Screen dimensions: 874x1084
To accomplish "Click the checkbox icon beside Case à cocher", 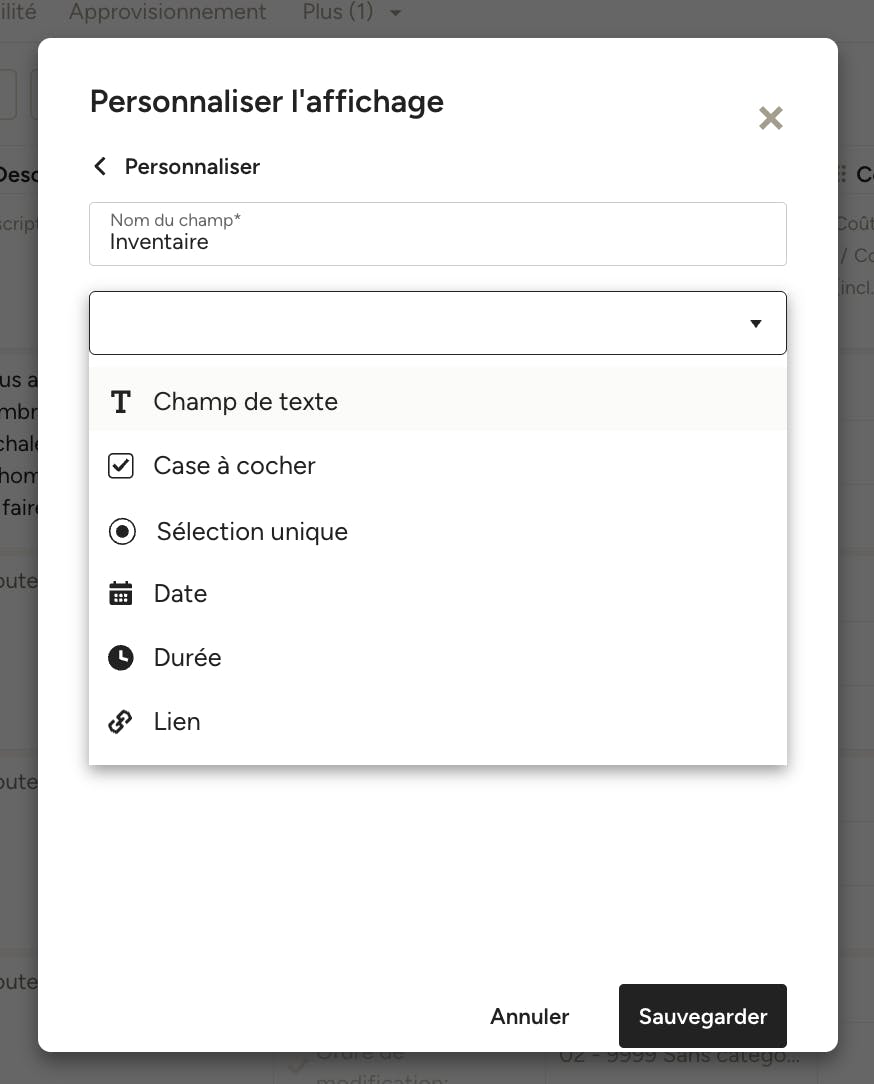I will point(120,466).
